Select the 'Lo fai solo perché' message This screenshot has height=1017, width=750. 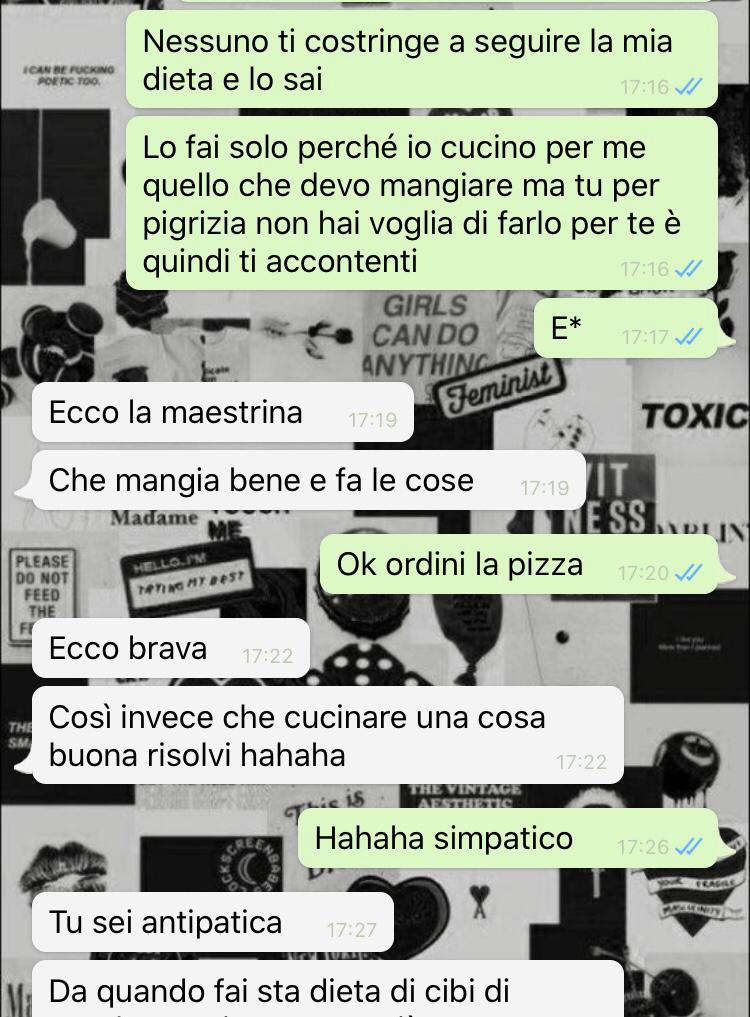click(422, 204)
